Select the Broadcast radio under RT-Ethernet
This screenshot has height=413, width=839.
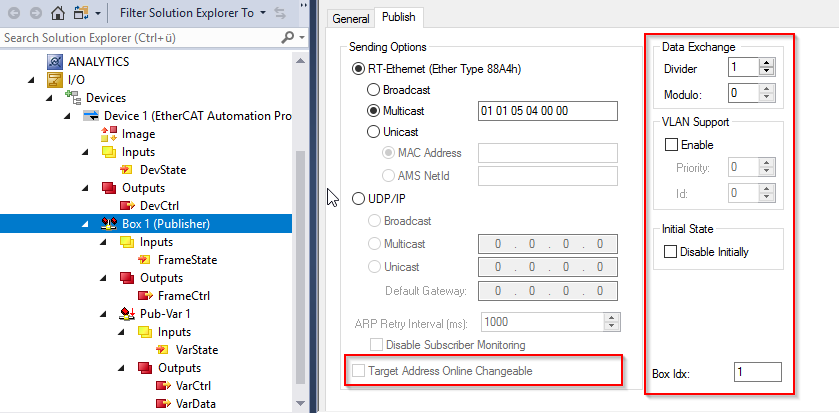pos(373,89)
